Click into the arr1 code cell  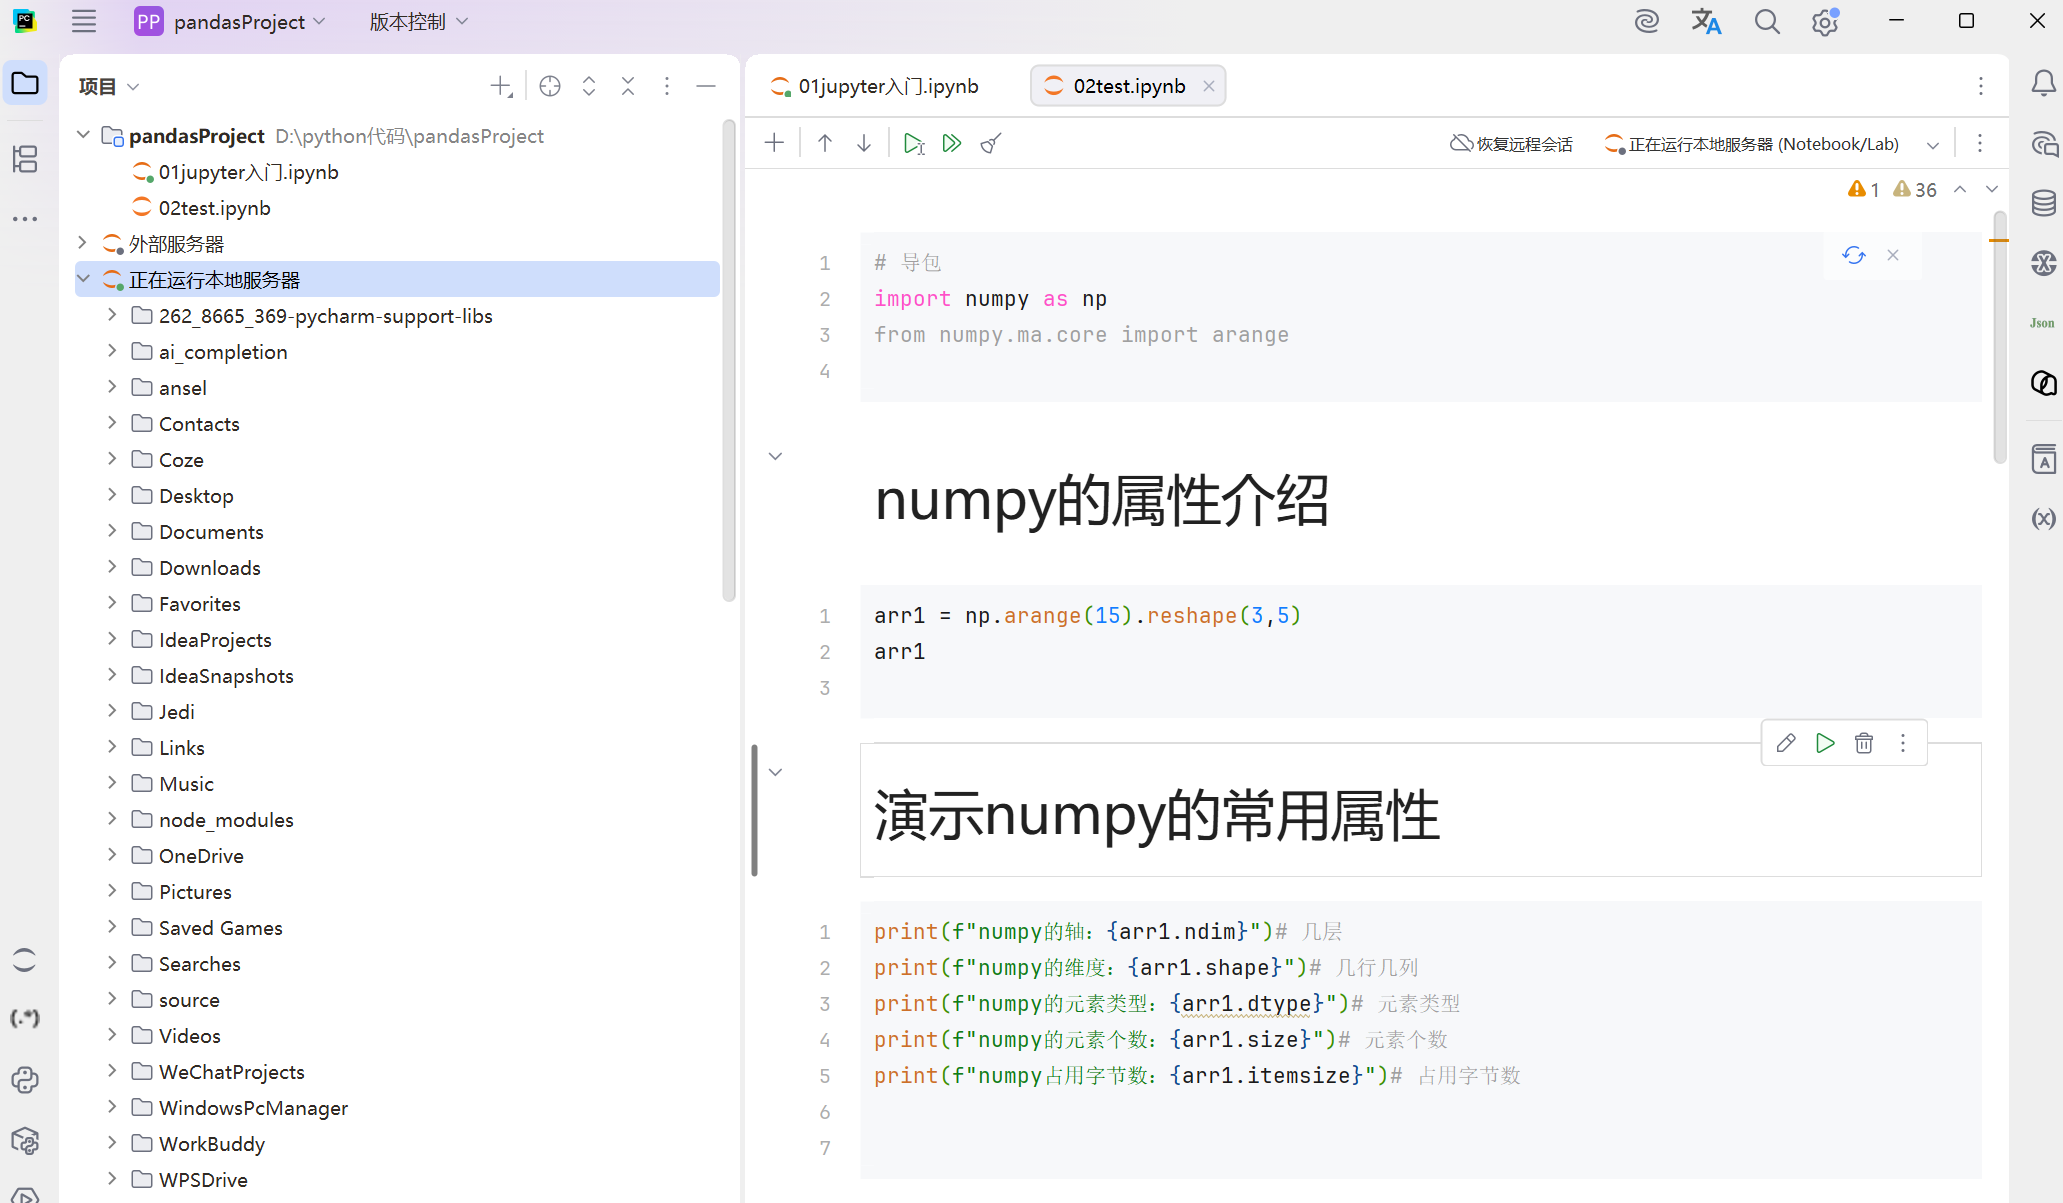pyautogui.click(x=1420, y=651)
